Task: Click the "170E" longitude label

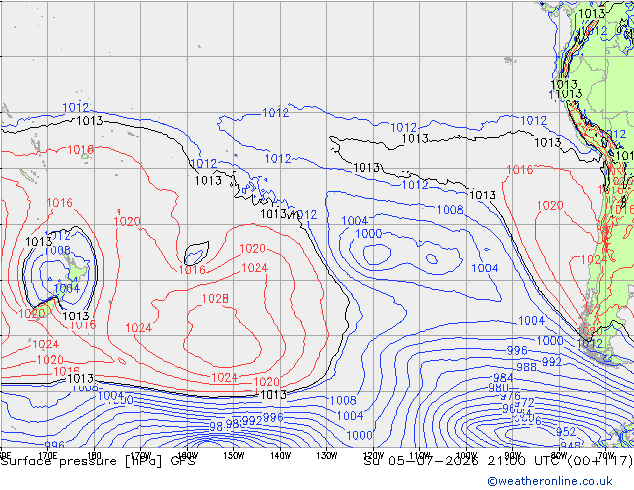Action: tap(48, 456)
